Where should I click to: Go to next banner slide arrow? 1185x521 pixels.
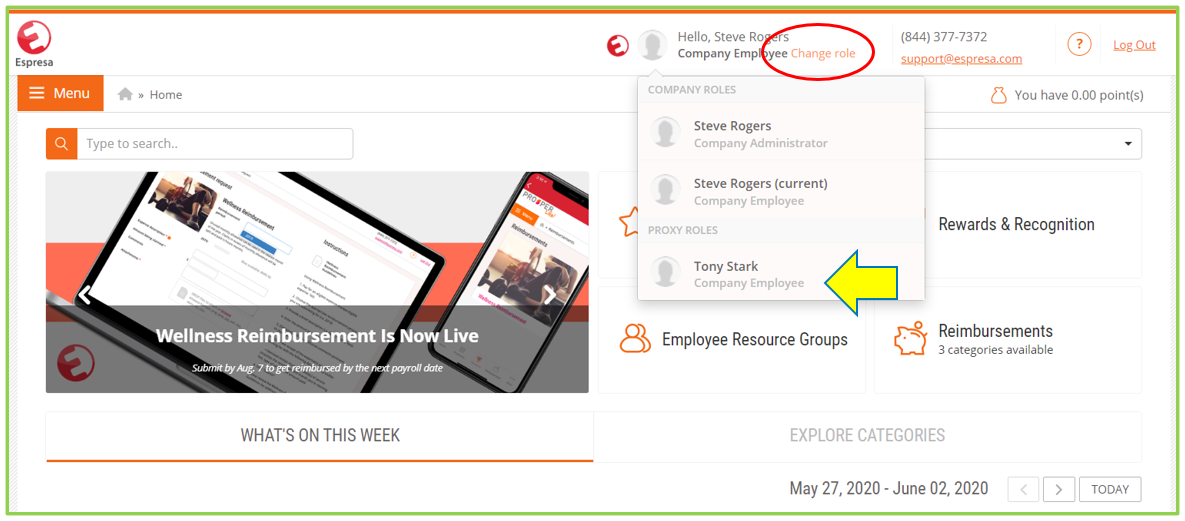(550, 293)
